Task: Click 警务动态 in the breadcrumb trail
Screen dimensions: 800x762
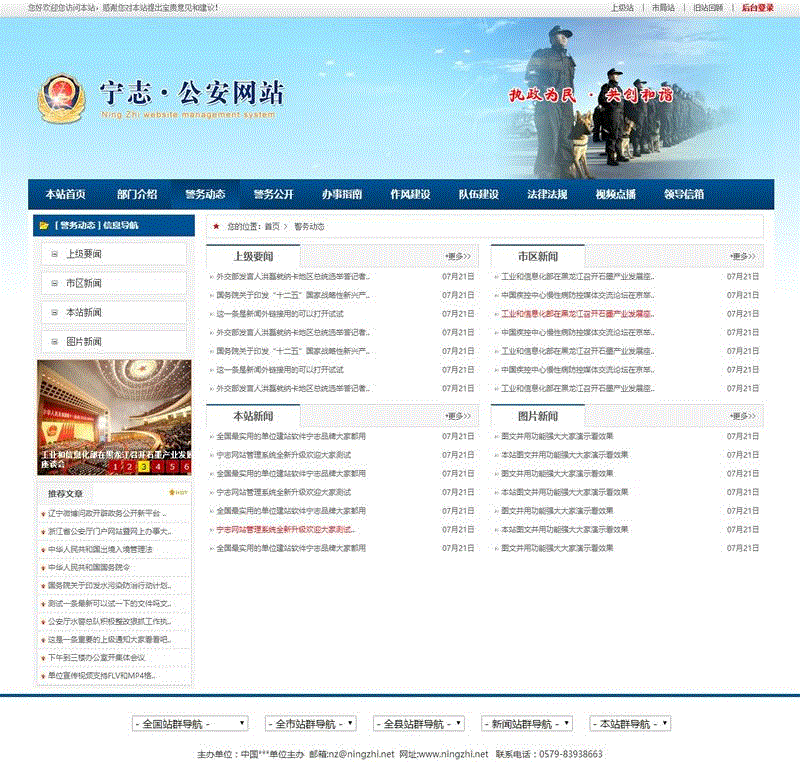Action: (x=309, y=226)
